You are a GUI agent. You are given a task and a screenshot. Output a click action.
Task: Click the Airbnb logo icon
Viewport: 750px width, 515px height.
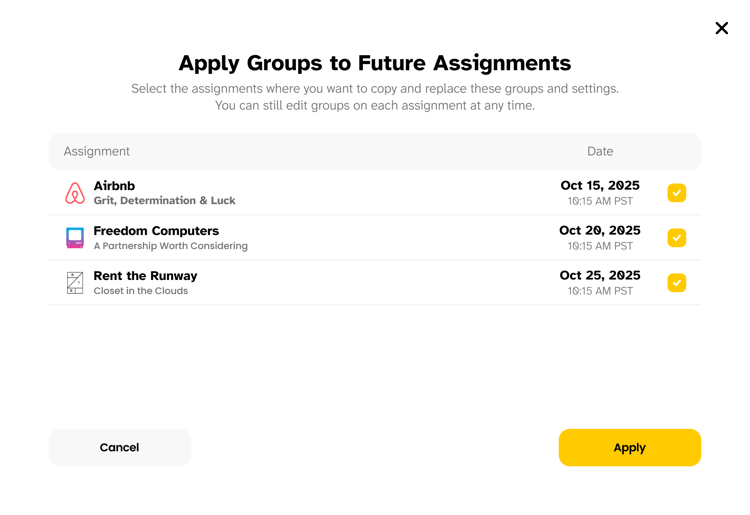[x=75, y=193]
